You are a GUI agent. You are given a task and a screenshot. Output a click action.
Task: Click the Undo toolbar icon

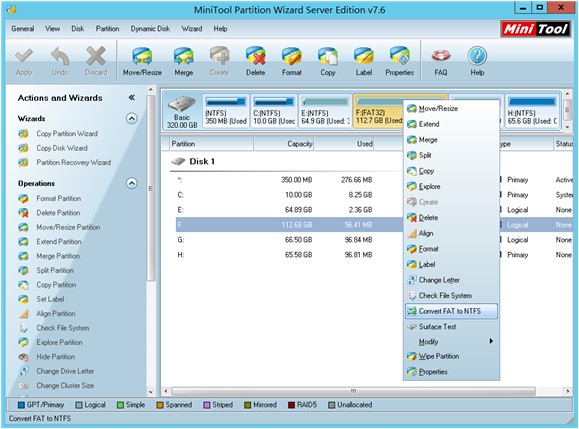click(x=60, y=62)
